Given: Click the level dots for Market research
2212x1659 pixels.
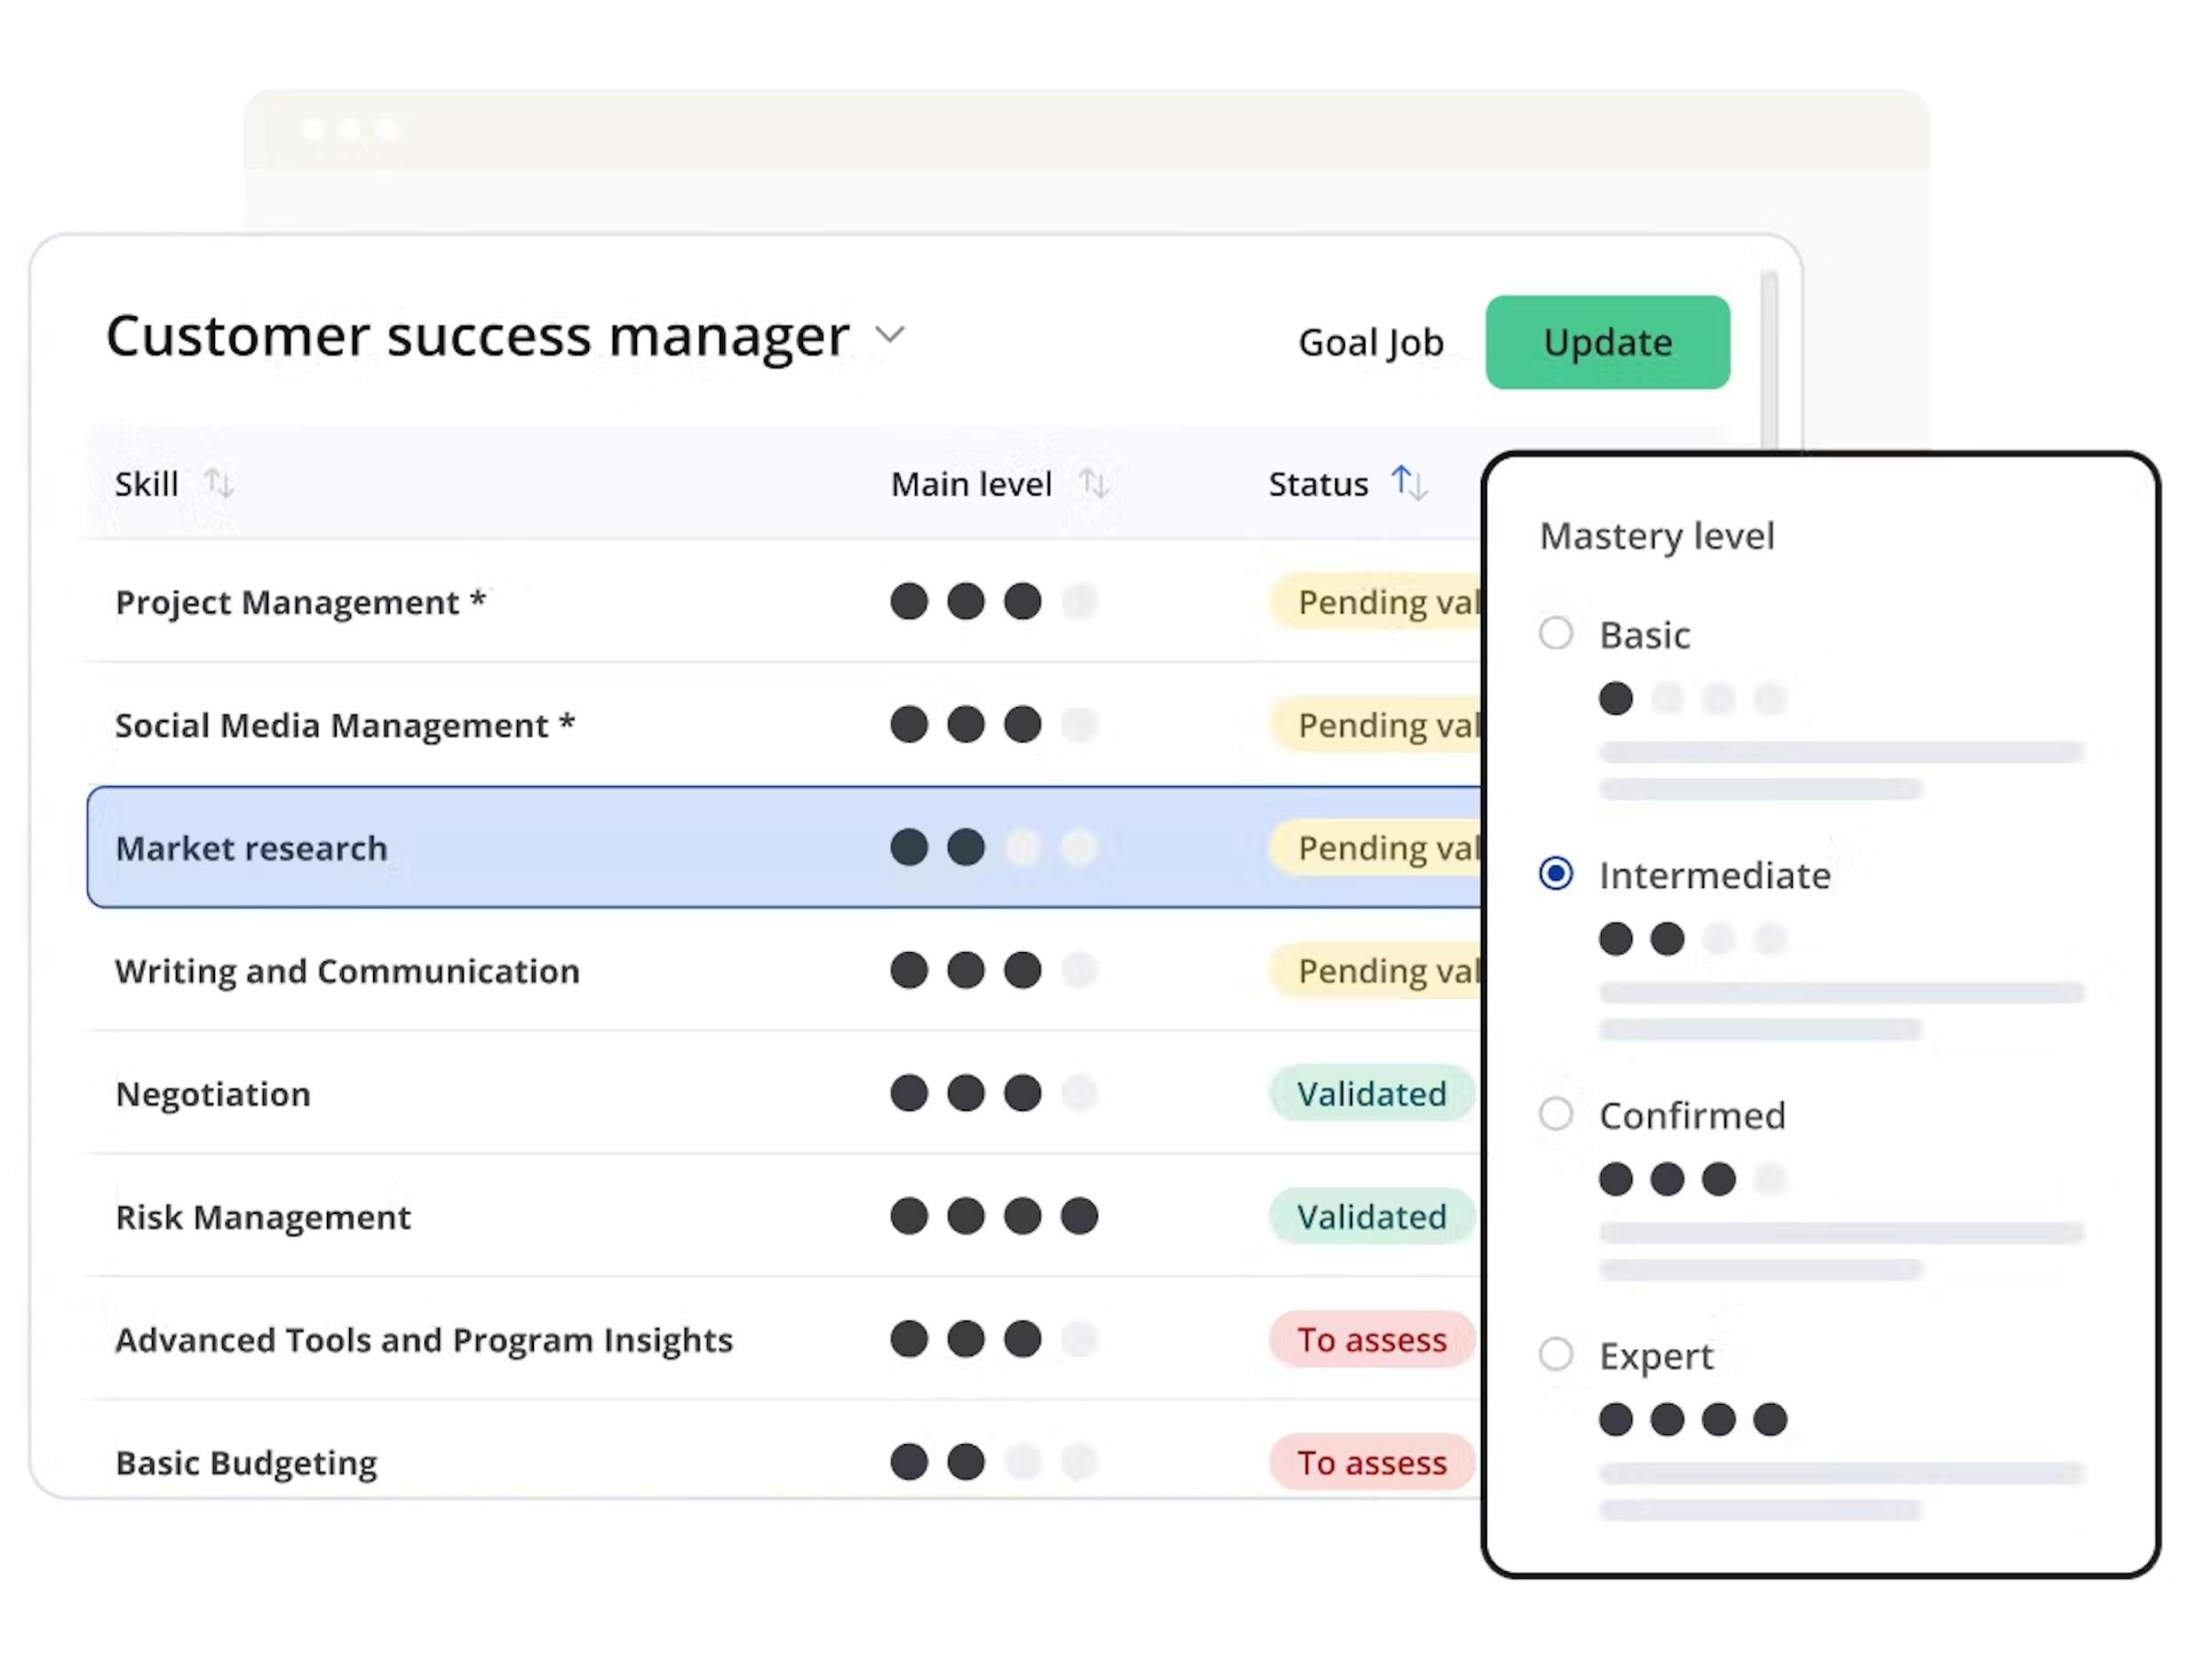Looking at the screenshot, I should click(994, 847).
